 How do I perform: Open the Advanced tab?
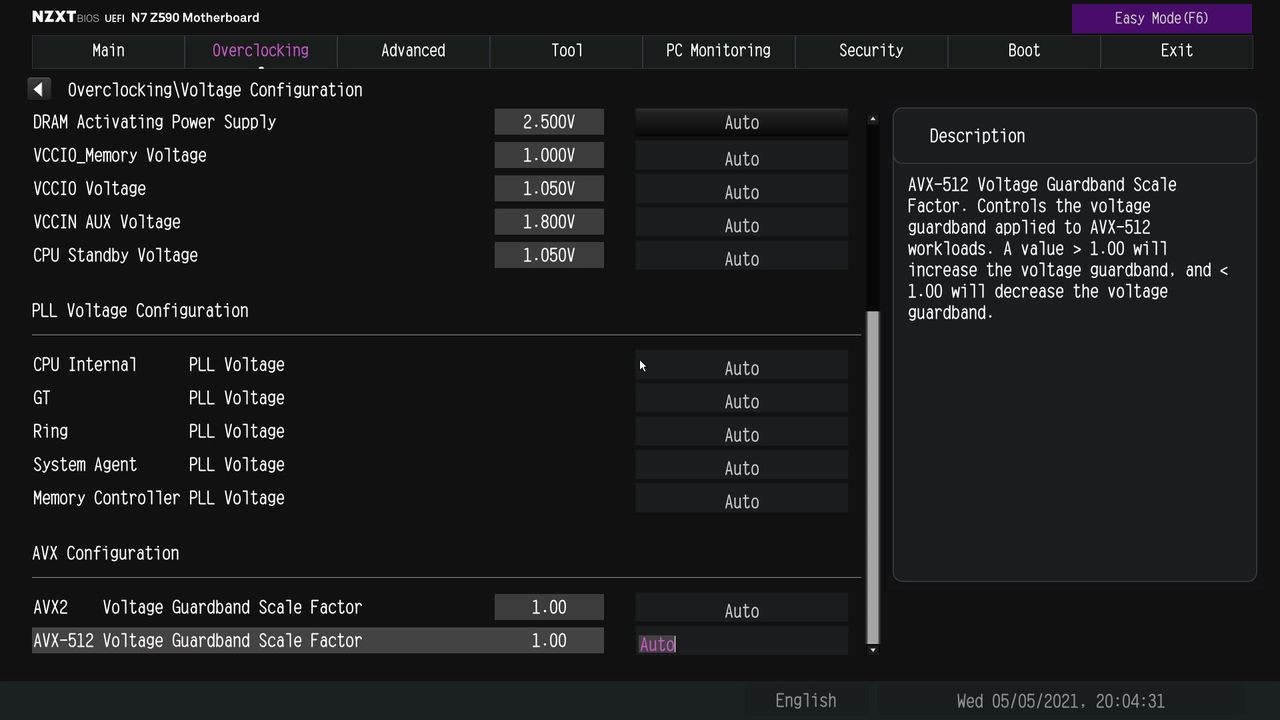coord(413,51)
